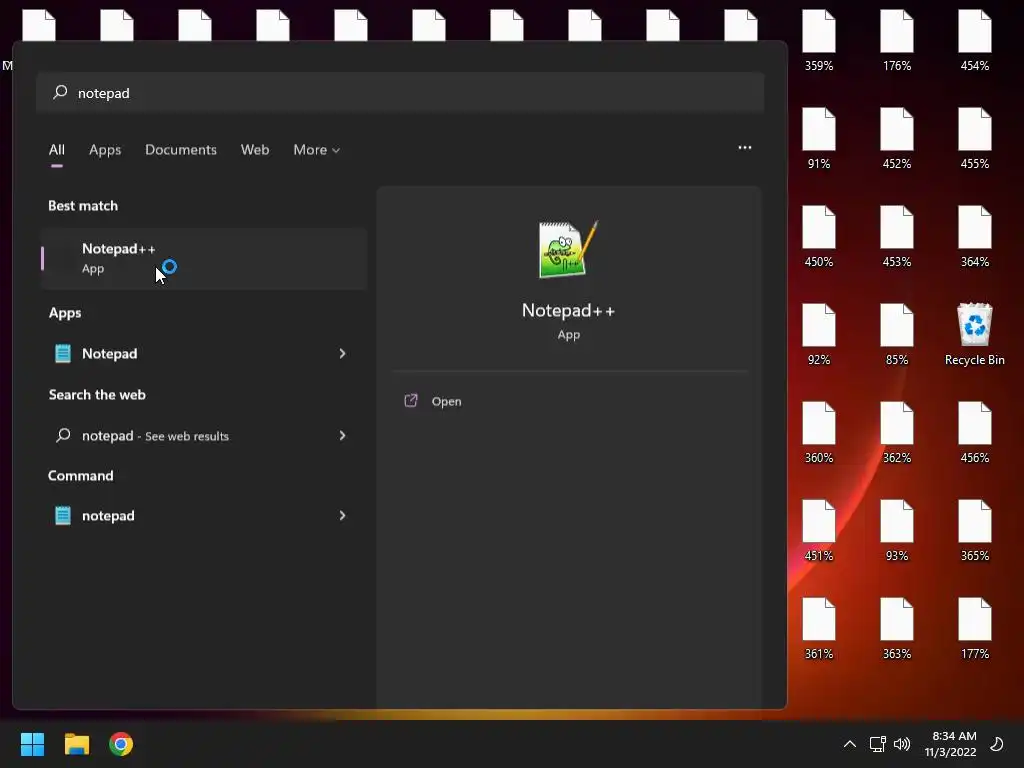Select desktop file named 453%
The width and height of the screenshot is (1024, 768).
(897, 236)
